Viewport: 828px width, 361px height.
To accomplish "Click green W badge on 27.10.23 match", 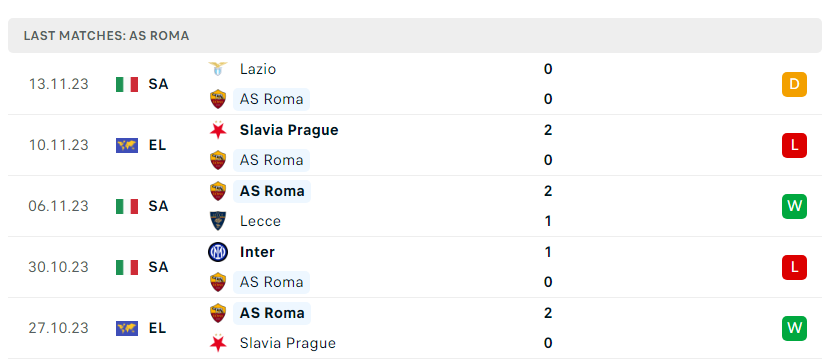I will coord(794,328).
